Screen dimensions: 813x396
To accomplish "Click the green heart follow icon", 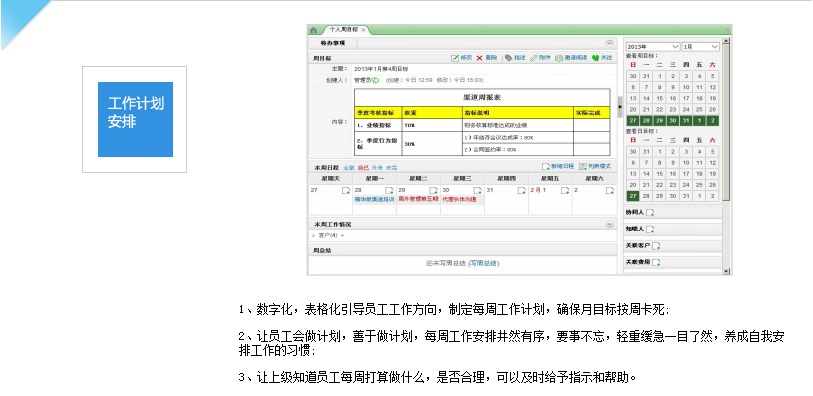I will tap(595, 58).
